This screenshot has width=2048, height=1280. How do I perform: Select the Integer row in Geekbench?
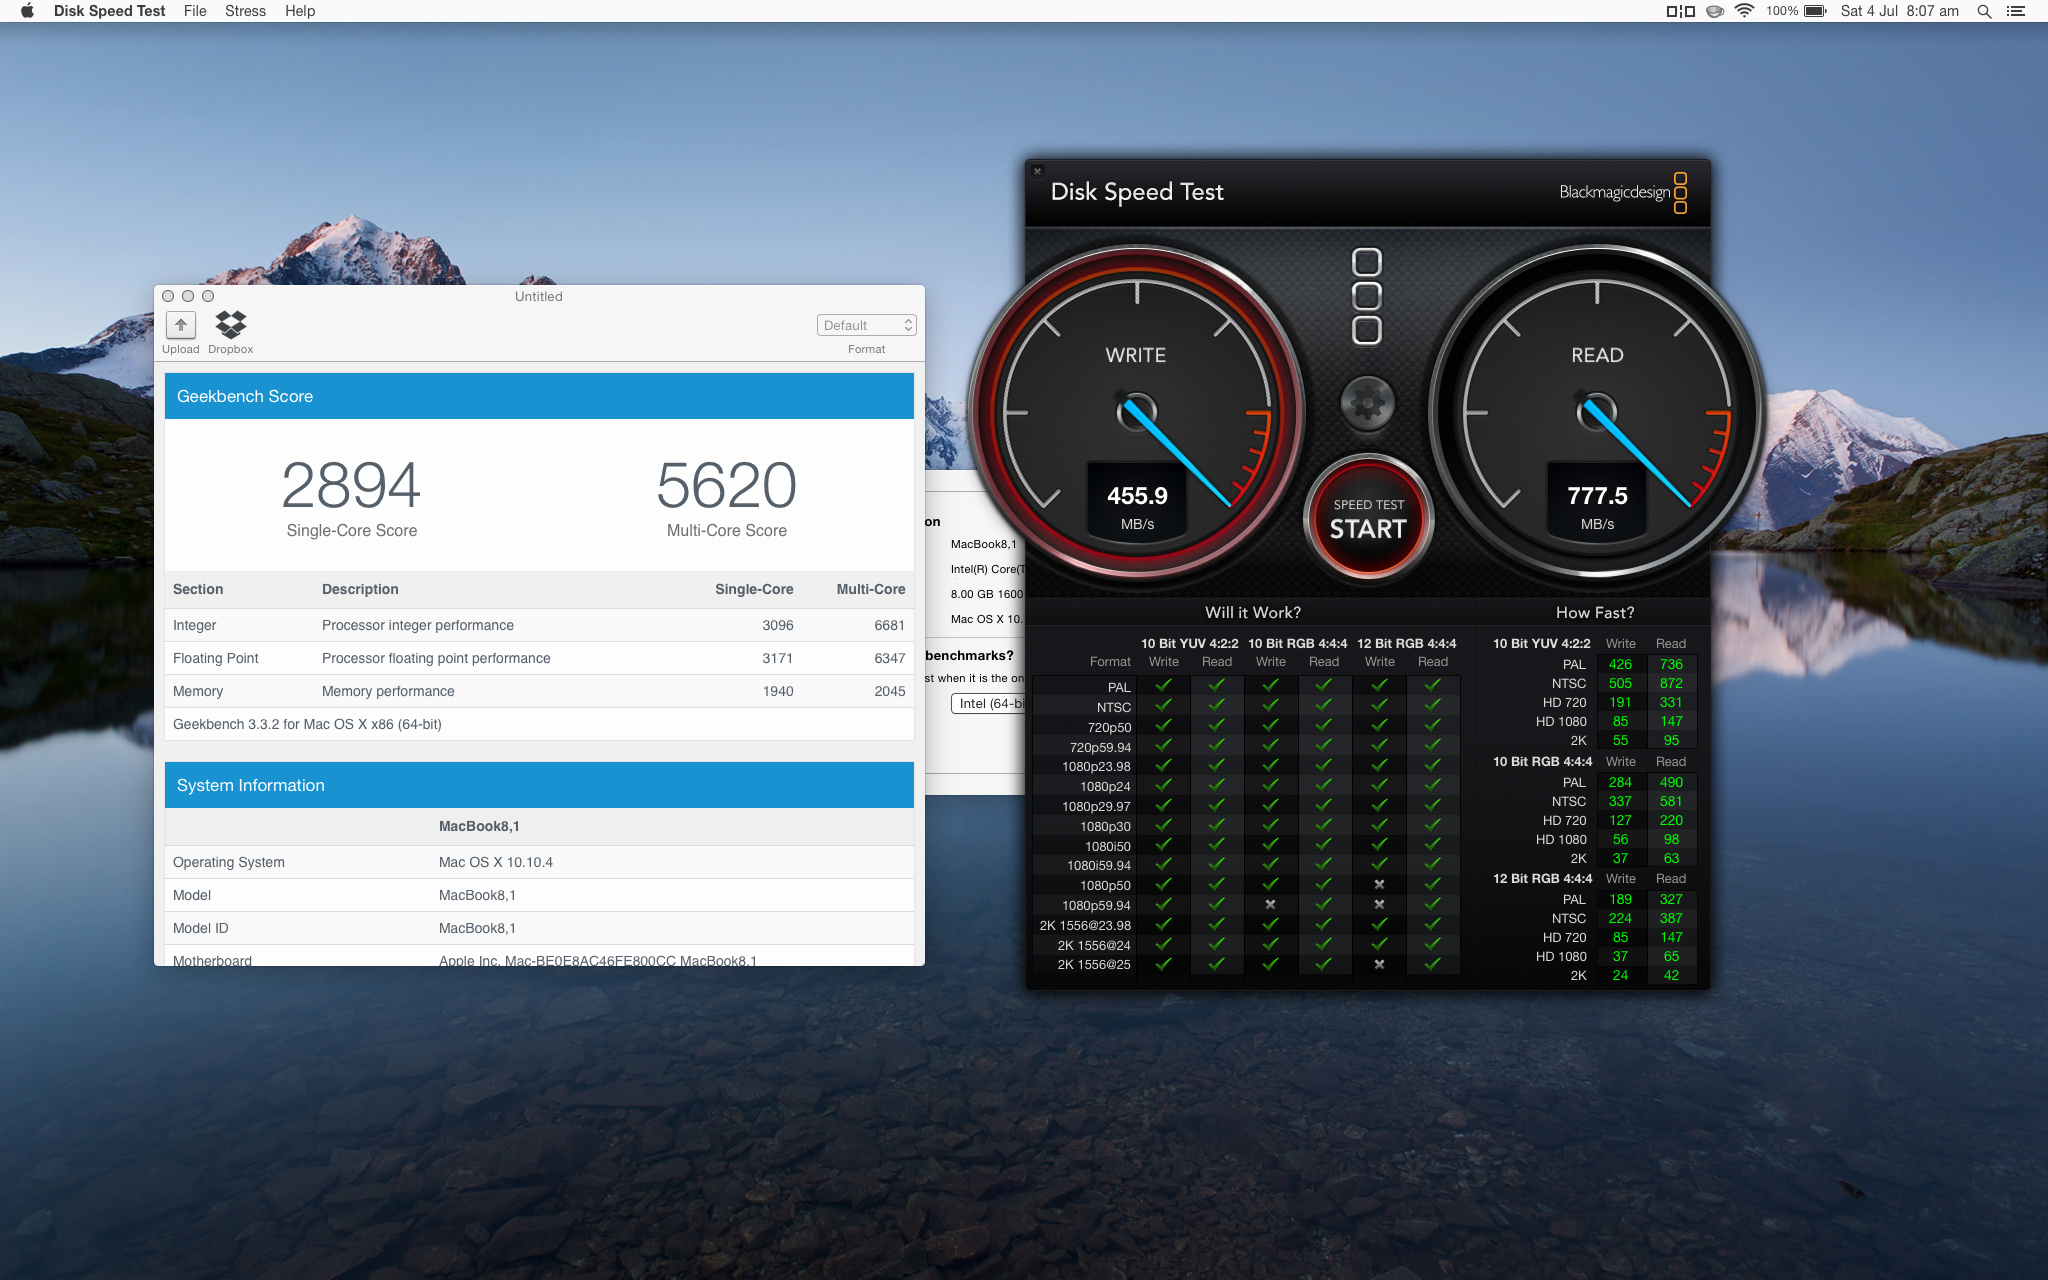pyautogui.click(x=539, y=625)
